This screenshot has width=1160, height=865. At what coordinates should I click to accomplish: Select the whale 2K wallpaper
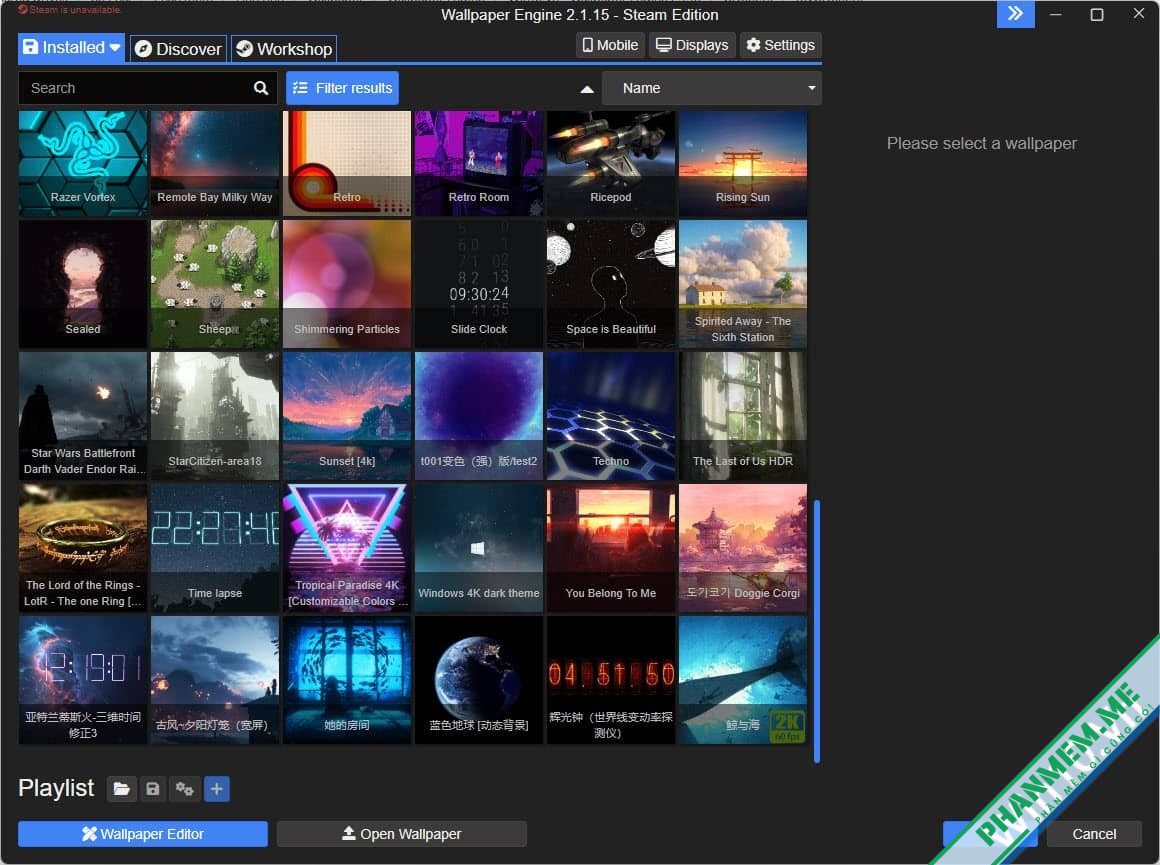[x=743, y=680]
